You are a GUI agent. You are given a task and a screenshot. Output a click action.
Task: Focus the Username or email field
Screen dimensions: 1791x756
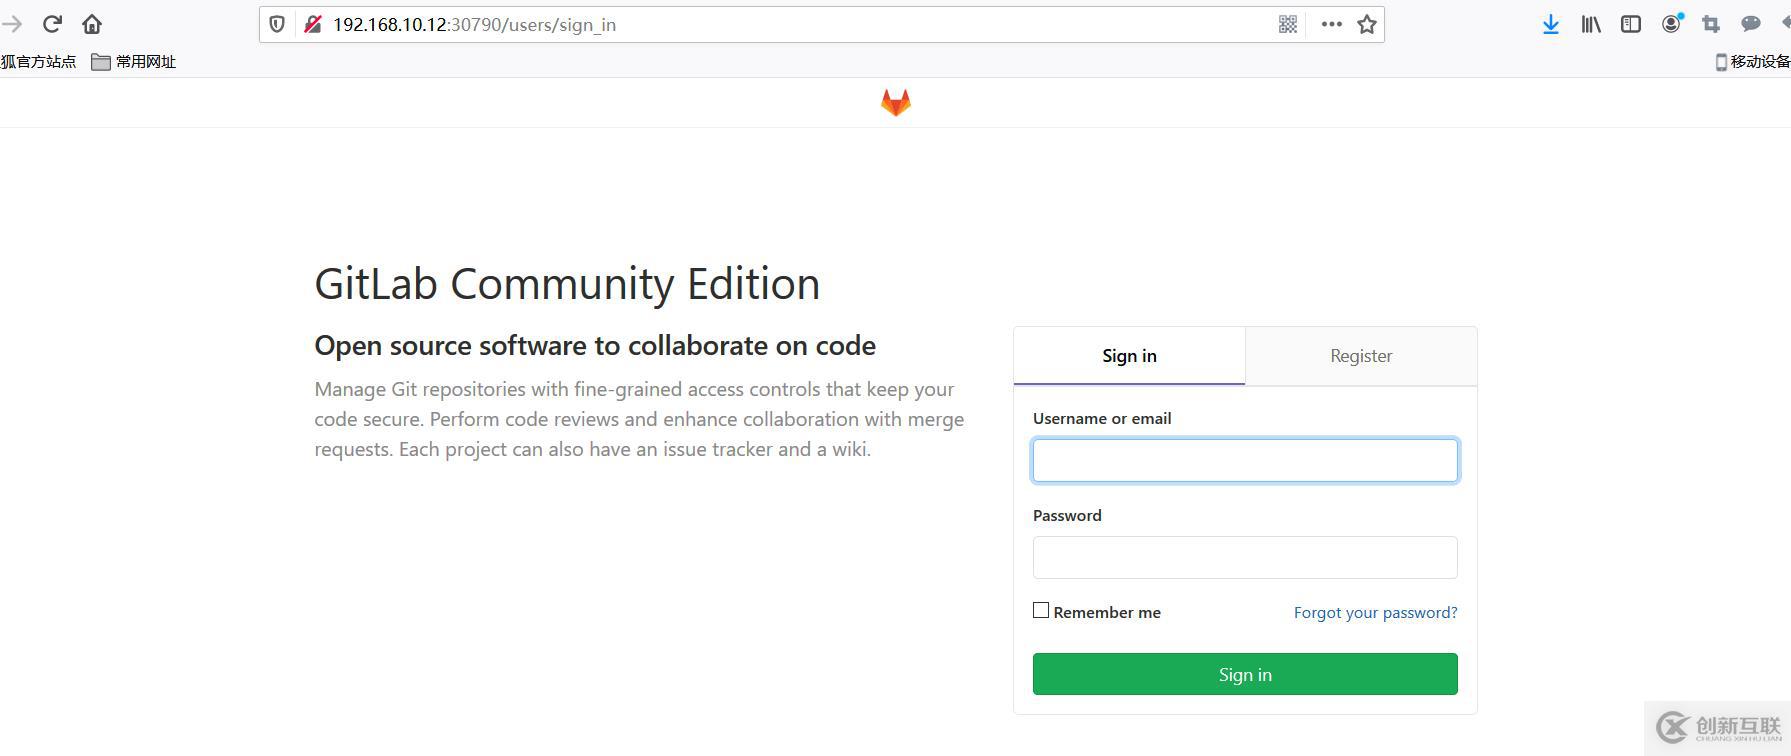click(x=1245, y=460)
